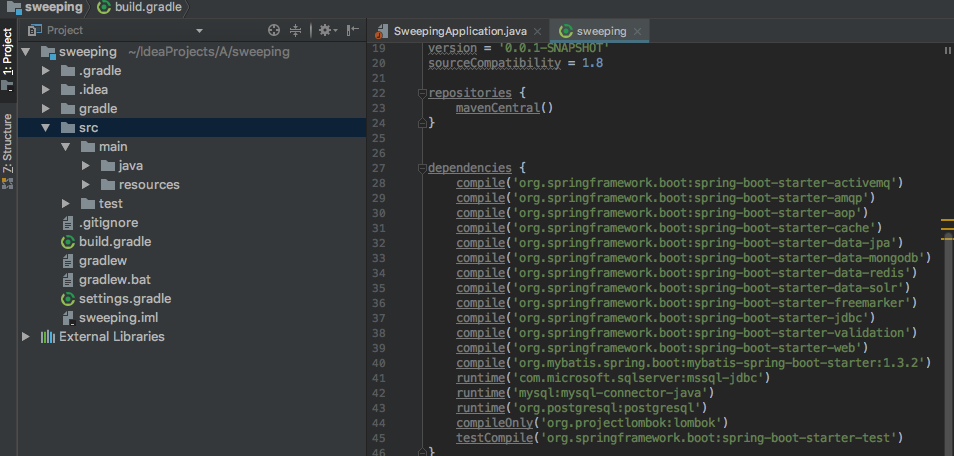Fold the repositories block at line 22
The width and height of the screenshot is (954, 456).
(x=422, y=93)
